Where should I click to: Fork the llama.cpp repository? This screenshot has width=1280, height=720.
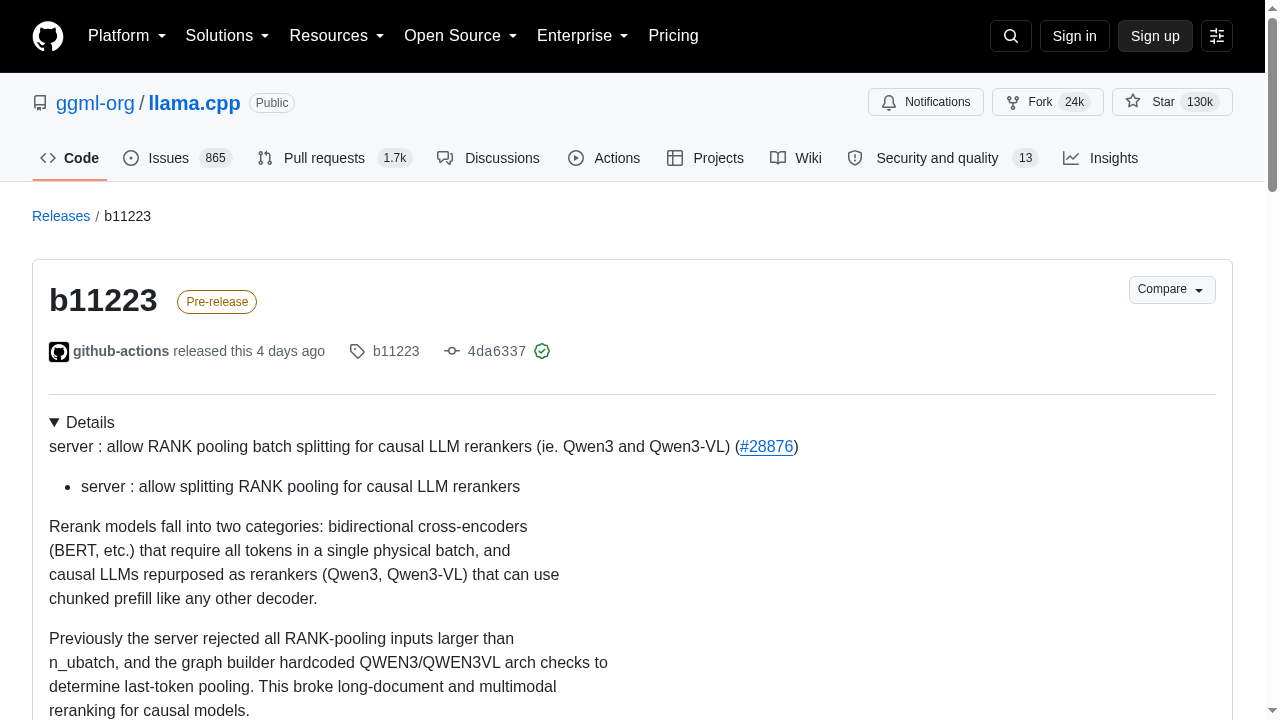(1048, 102)
